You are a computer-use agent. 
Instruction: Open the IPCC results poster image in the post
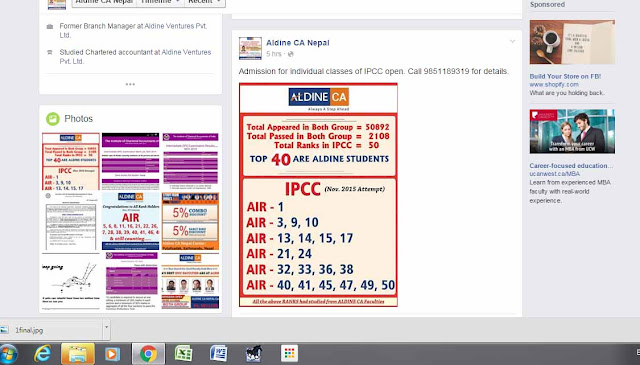click(x=318, y=195)
